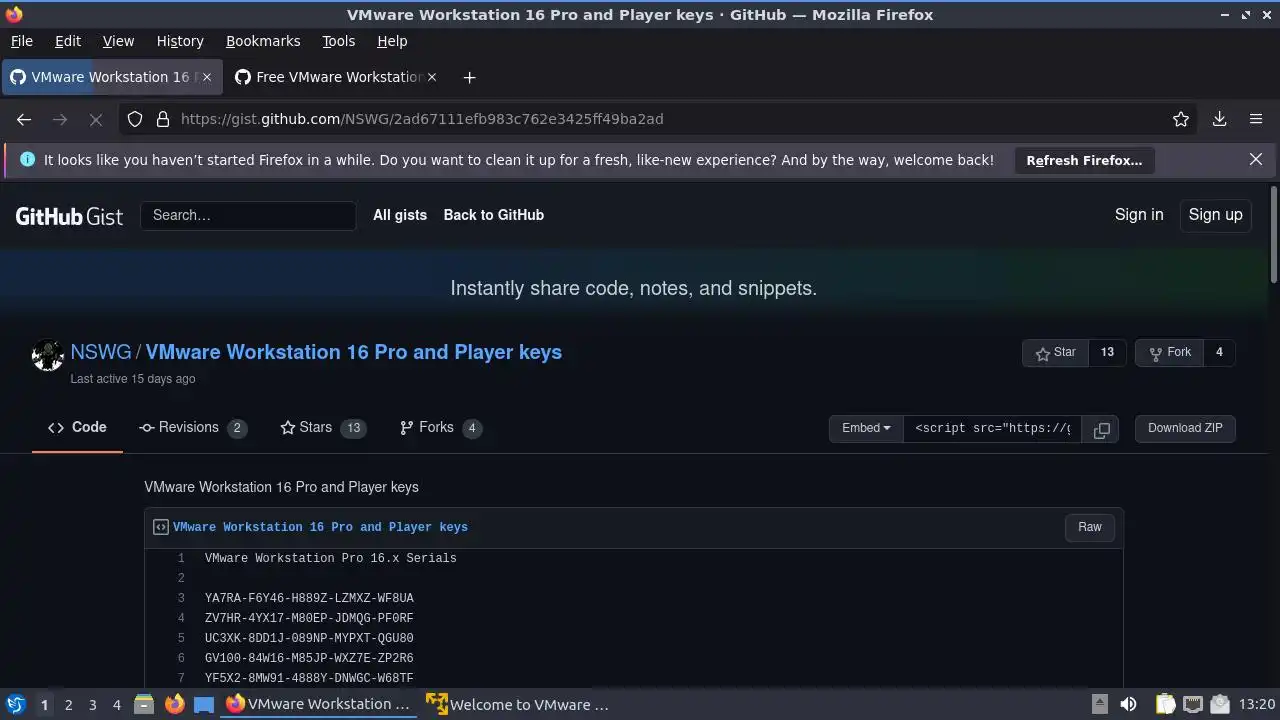Switch to virtual desktop 2

click(68, 705)
